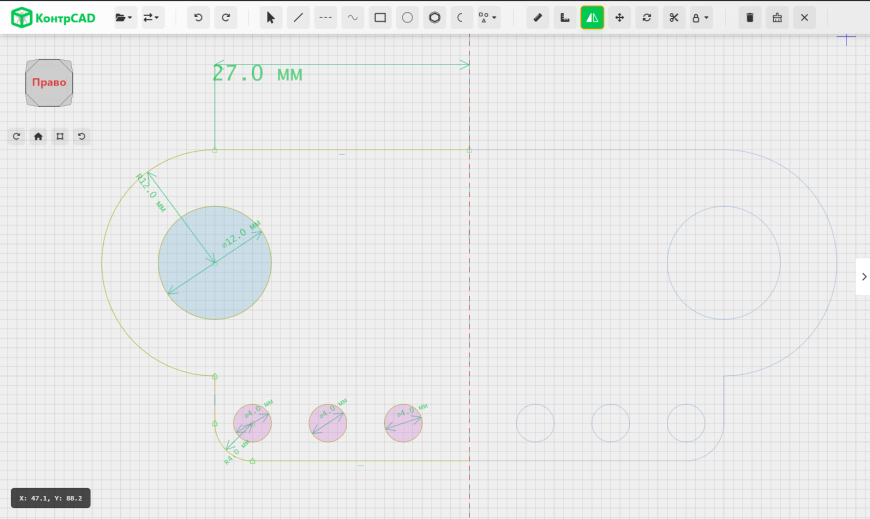Click the clear sketch broom icon

[x=777, y=18]
